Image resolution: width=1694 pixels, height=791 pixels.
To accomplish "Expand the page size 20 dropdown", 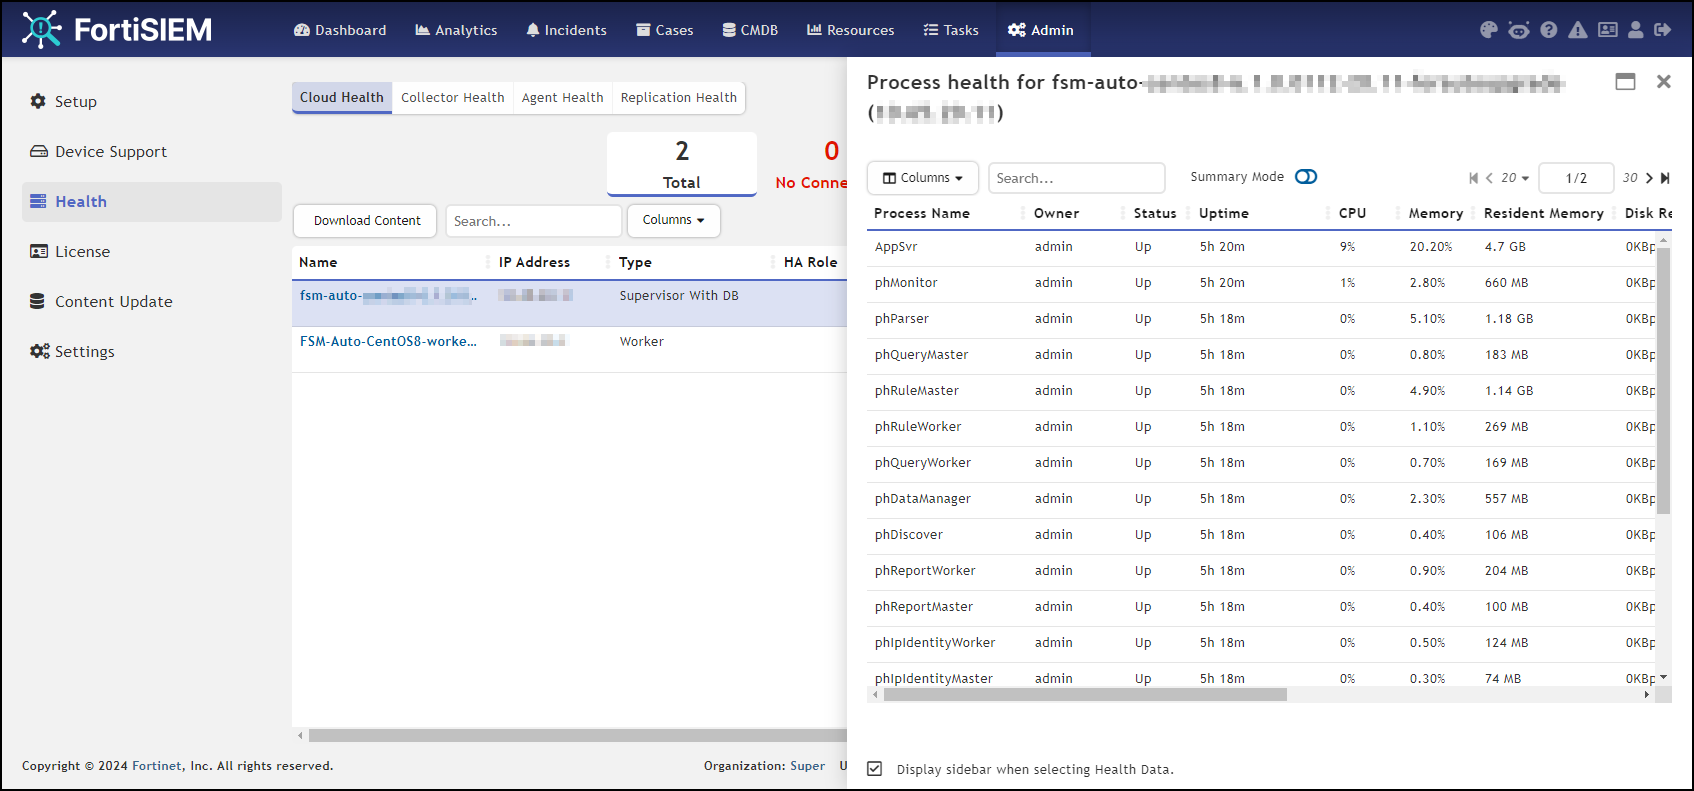I will point(1514,178).
